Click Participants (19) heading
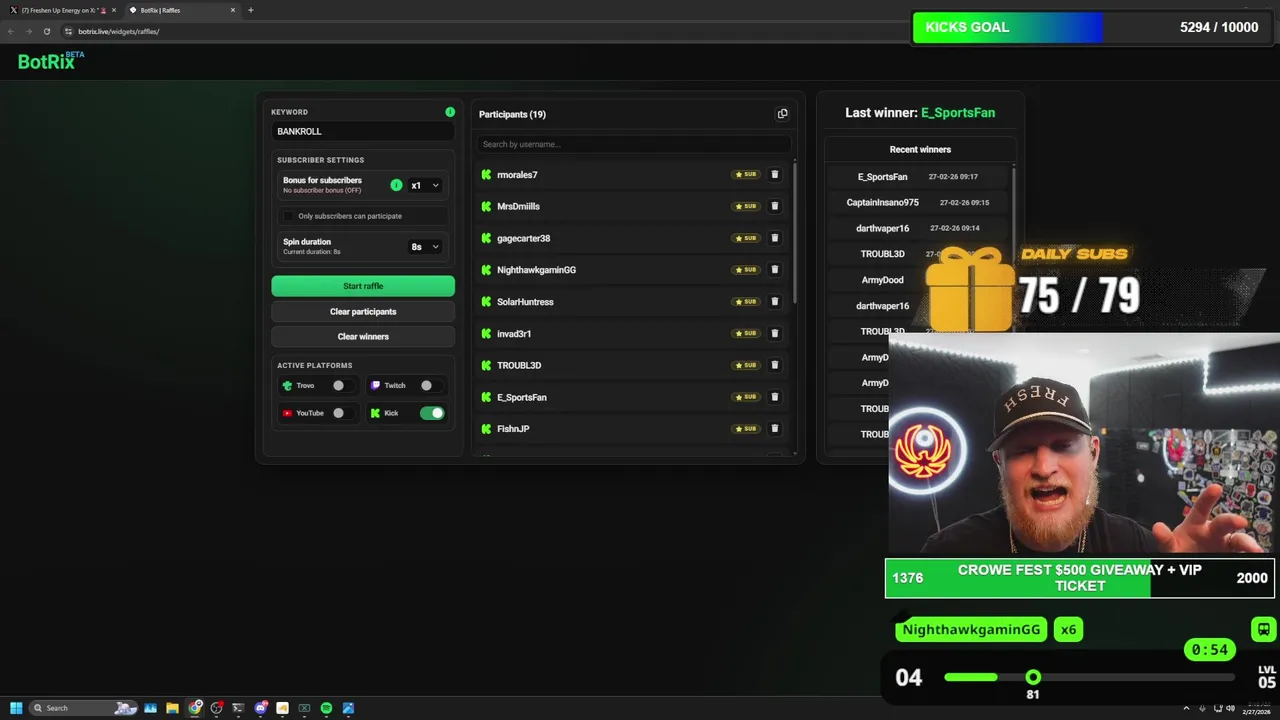The image size is (1280, 720). 512,114
